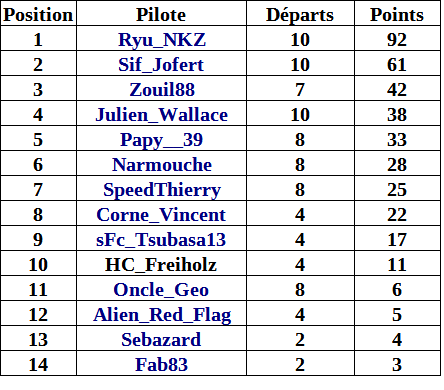Open the Ryu_NKZ pilot link

[162, 40]
